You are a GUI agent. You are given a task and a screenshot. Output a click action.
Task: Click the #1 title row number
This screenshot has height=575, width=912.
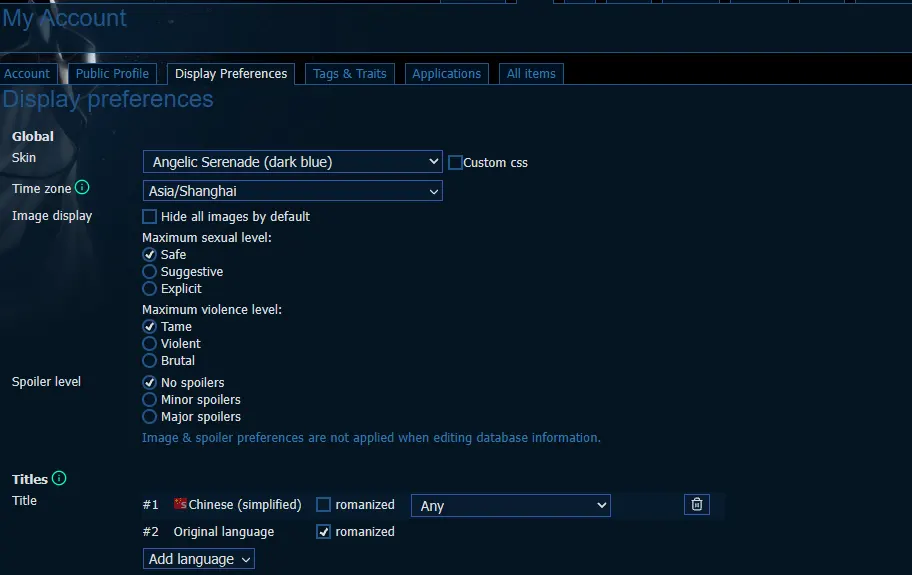click(x=151, y=505)
